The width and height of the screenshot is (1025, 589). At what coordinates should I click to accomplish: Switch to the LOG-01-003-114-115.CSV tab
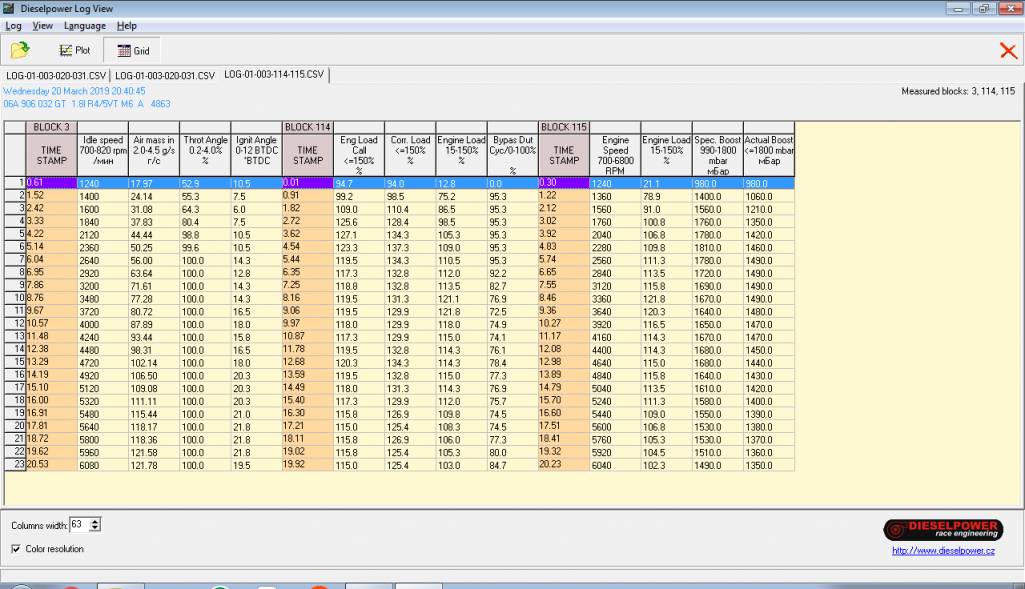pyautogui.click(x=274, y=75)
